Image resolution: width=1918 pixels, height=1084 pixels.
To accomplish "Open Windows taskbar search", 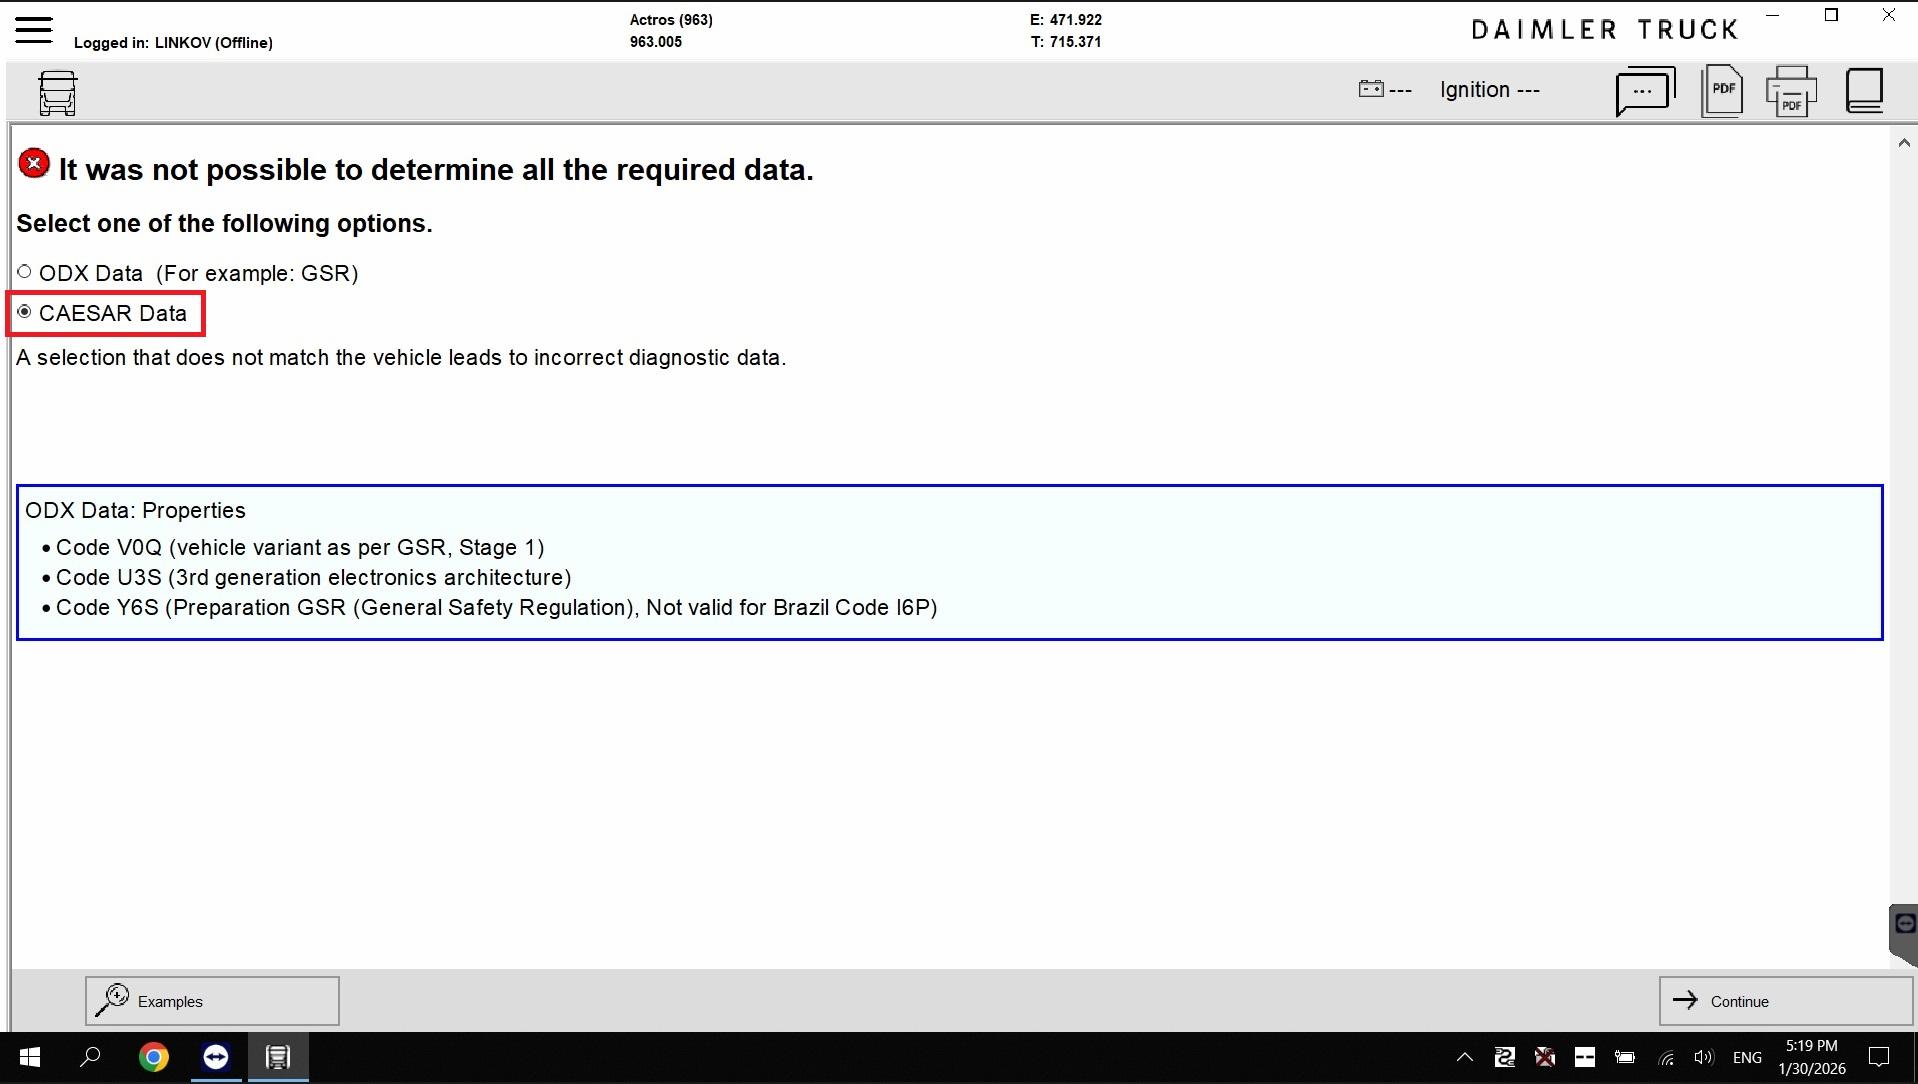I will point(90,1057).
